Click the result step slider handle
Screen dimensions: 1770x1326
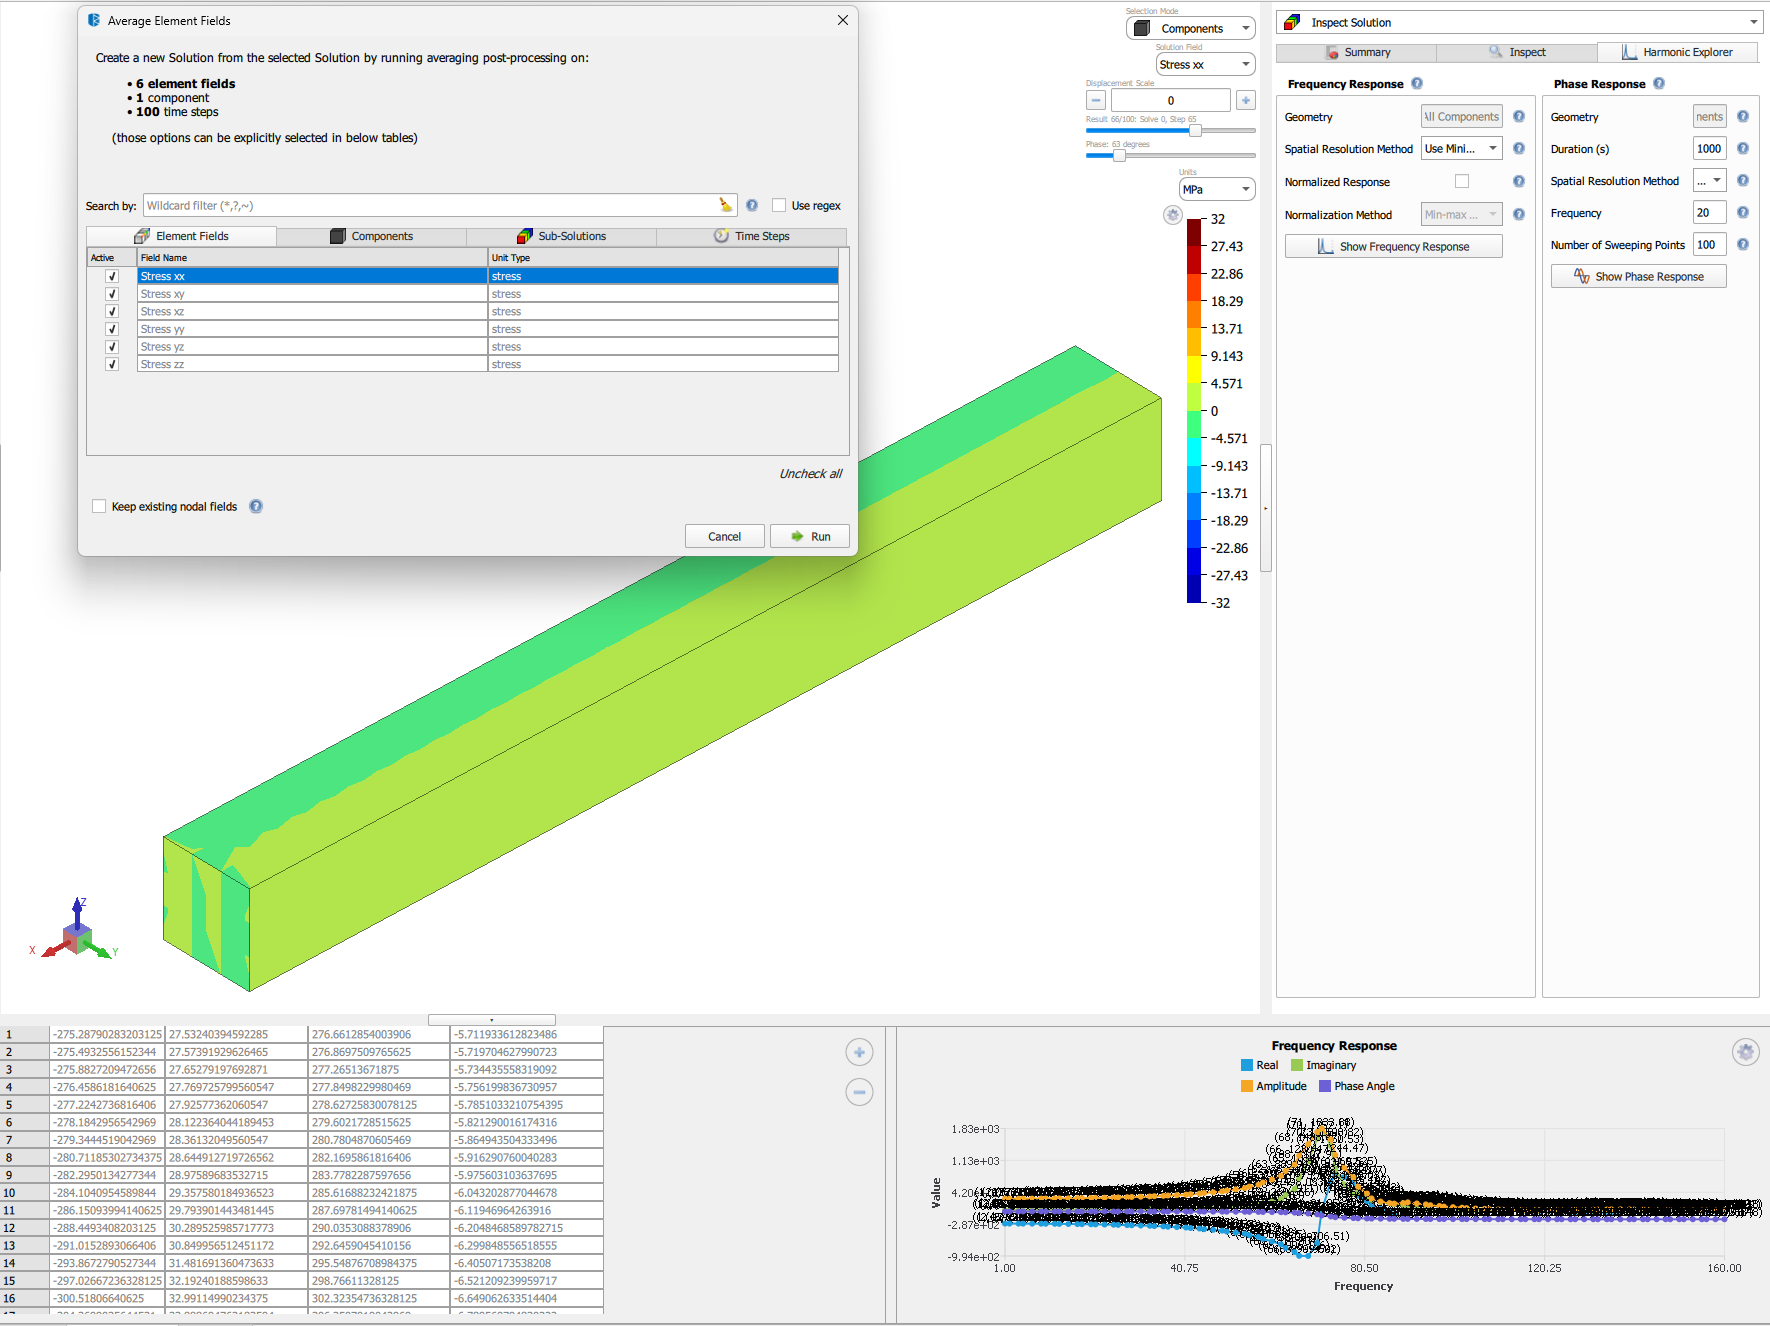[1195, 130]
